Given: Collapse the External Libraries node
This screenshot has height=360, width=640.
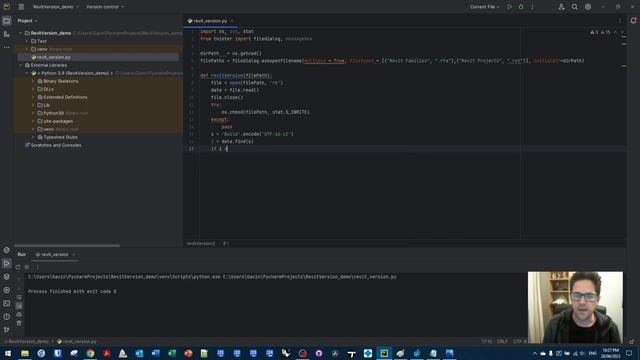Looking at the screenshot, I should click(21, 65).
